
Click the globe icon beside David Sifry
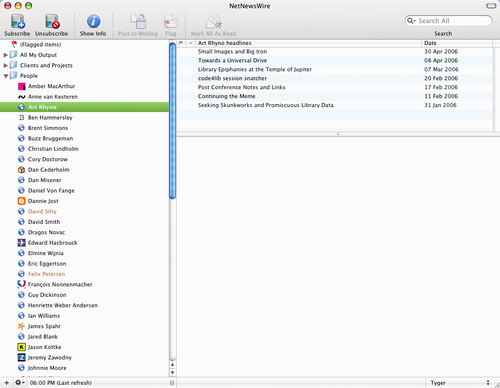(21, 211)
